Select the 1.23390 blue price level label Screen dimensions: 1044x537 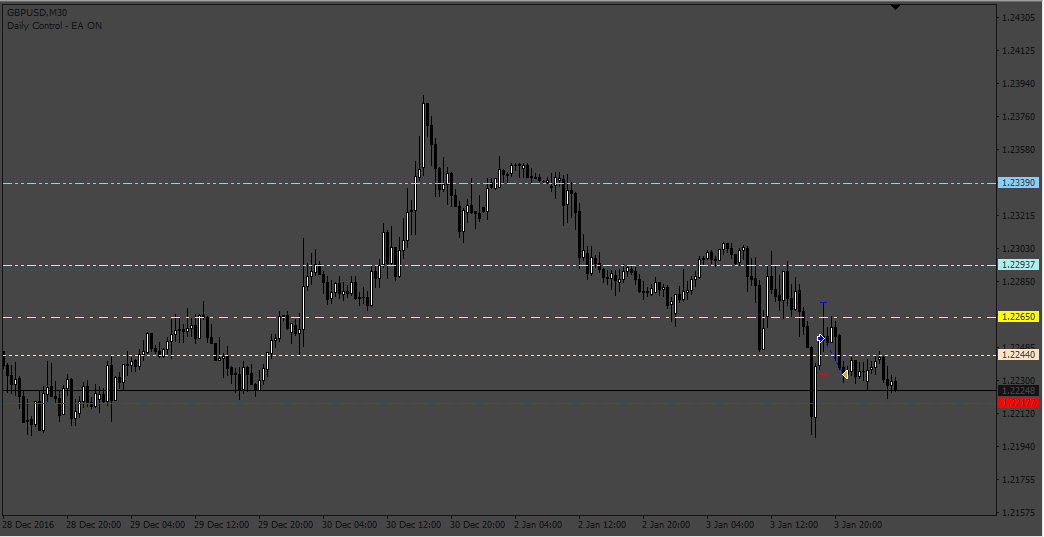[x=1018, y=183]
